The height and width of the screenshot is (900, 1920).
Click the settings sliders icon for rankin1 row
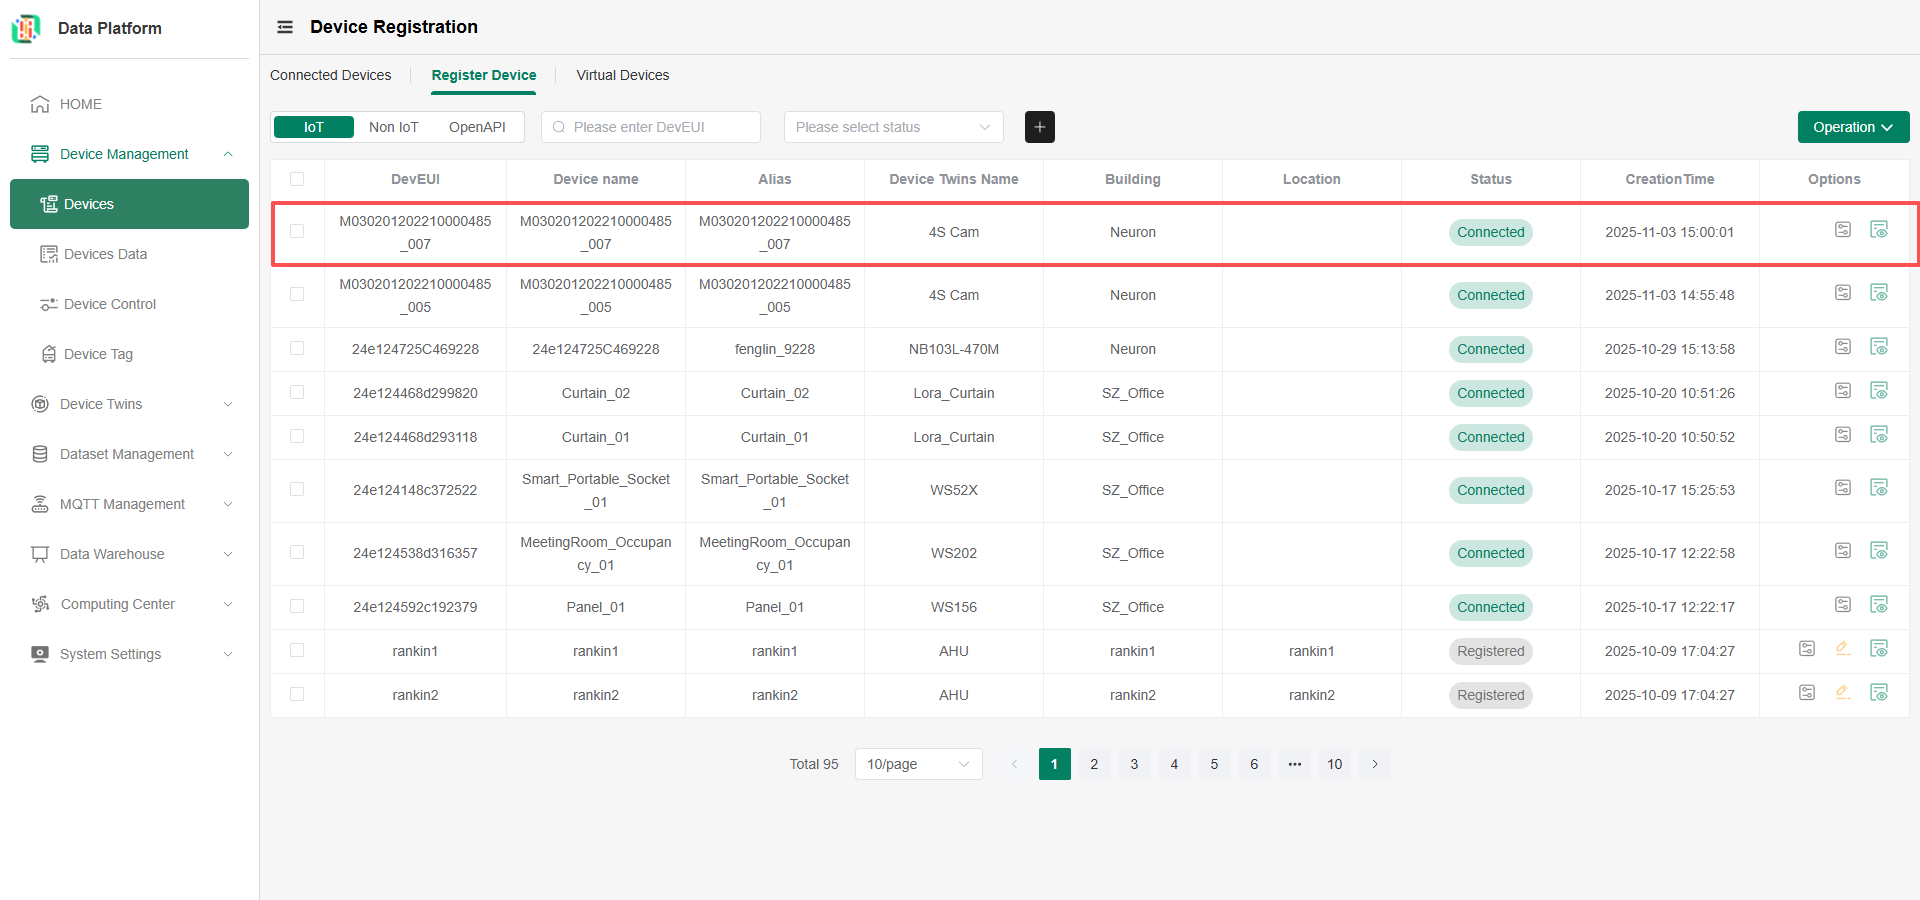[x=1806, y=649]
